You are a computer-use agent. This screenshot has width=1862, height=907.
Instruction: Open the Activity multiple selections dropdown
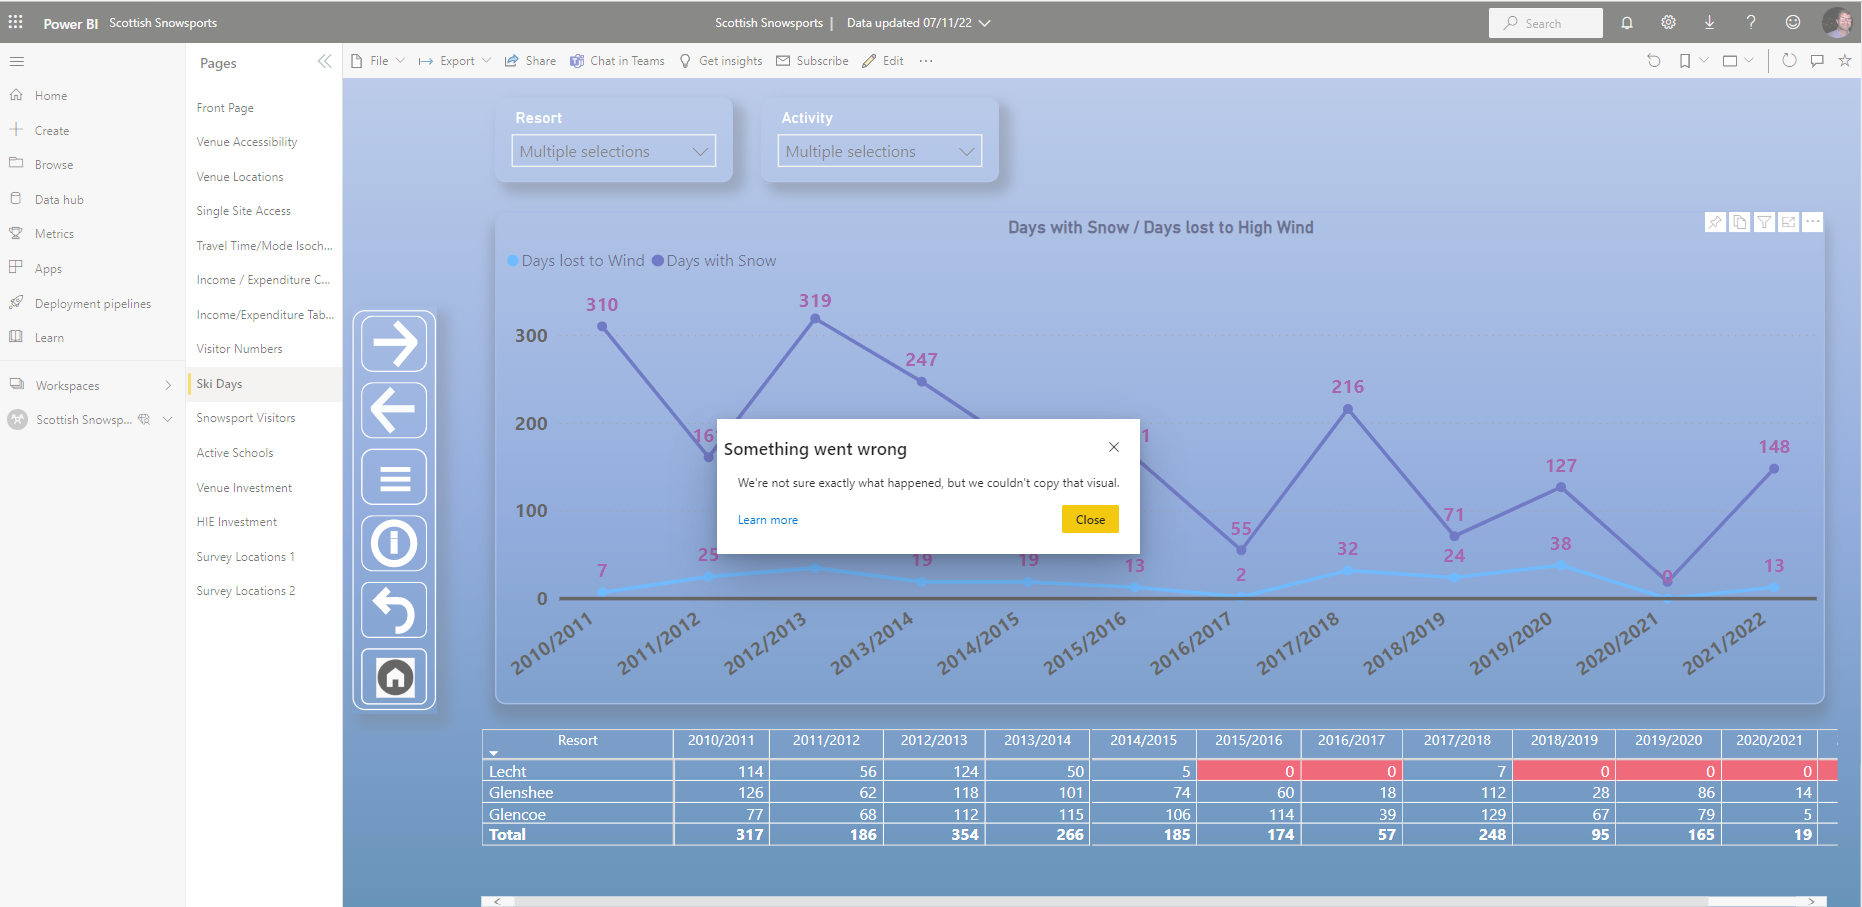[x=880, y=151]
